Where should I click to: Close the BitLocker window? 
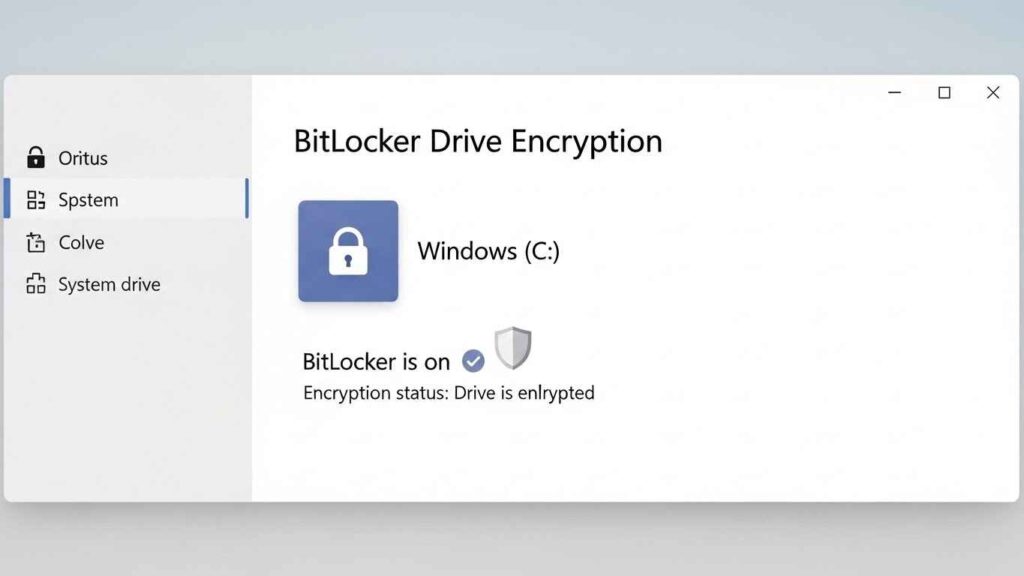[993, 93]
